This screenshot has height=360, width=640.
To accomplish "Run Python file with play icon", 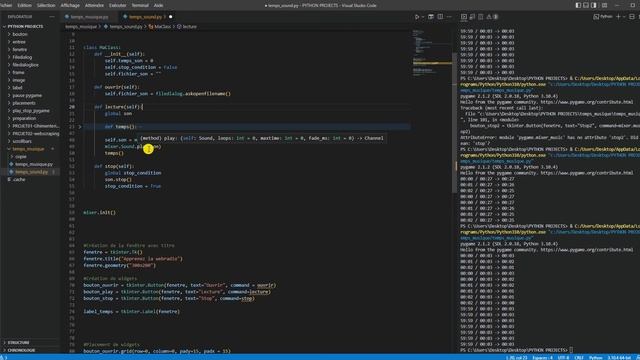I will pyautogui.click(x=417, y=17).
